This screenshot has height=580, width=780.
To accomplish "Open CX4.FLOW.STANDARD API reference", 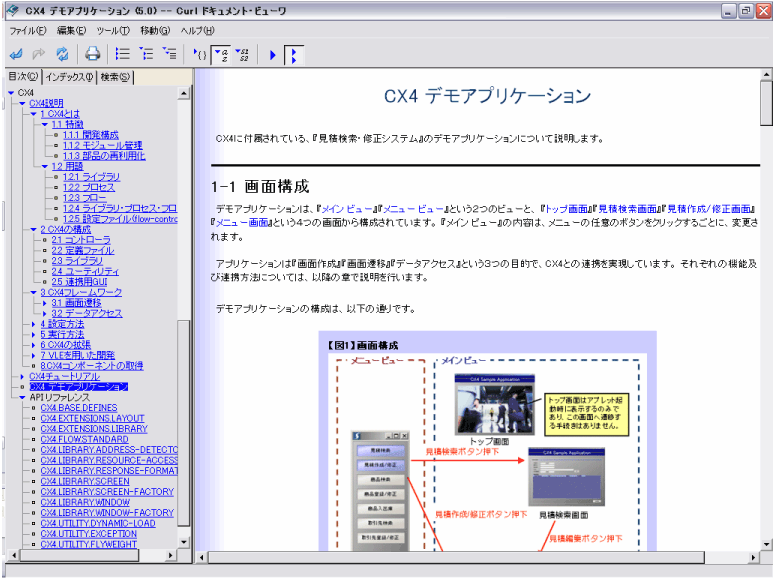I will pyautogui.click(x=85, y=439).
